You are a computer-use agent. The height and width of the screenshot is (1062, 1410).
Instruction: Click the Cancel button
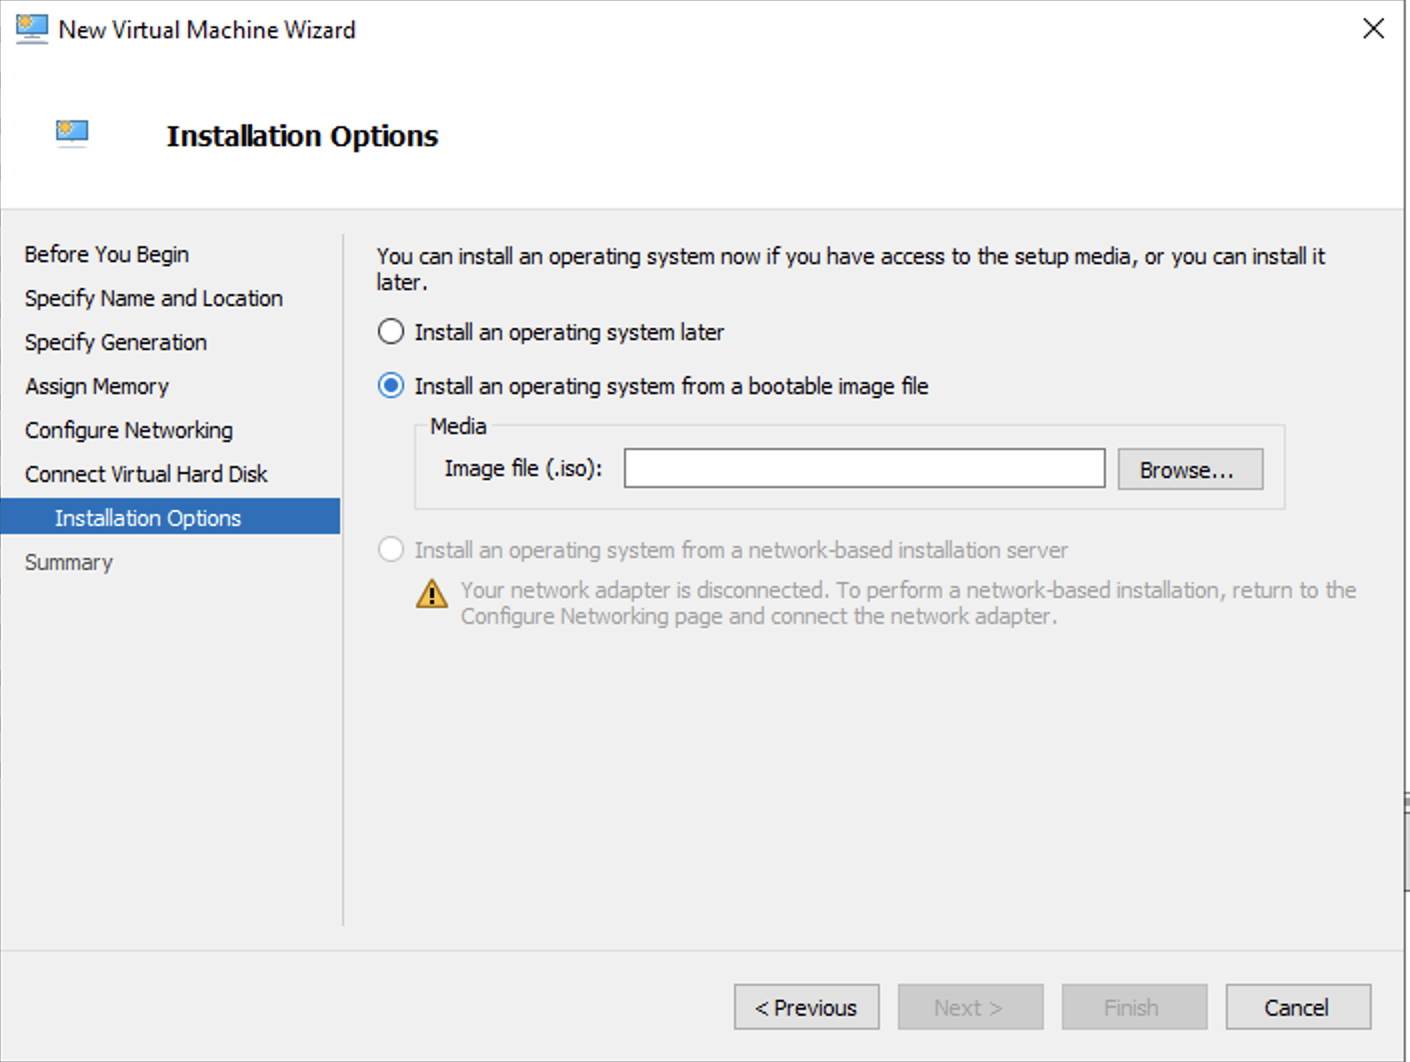tap(1297, 1007)
